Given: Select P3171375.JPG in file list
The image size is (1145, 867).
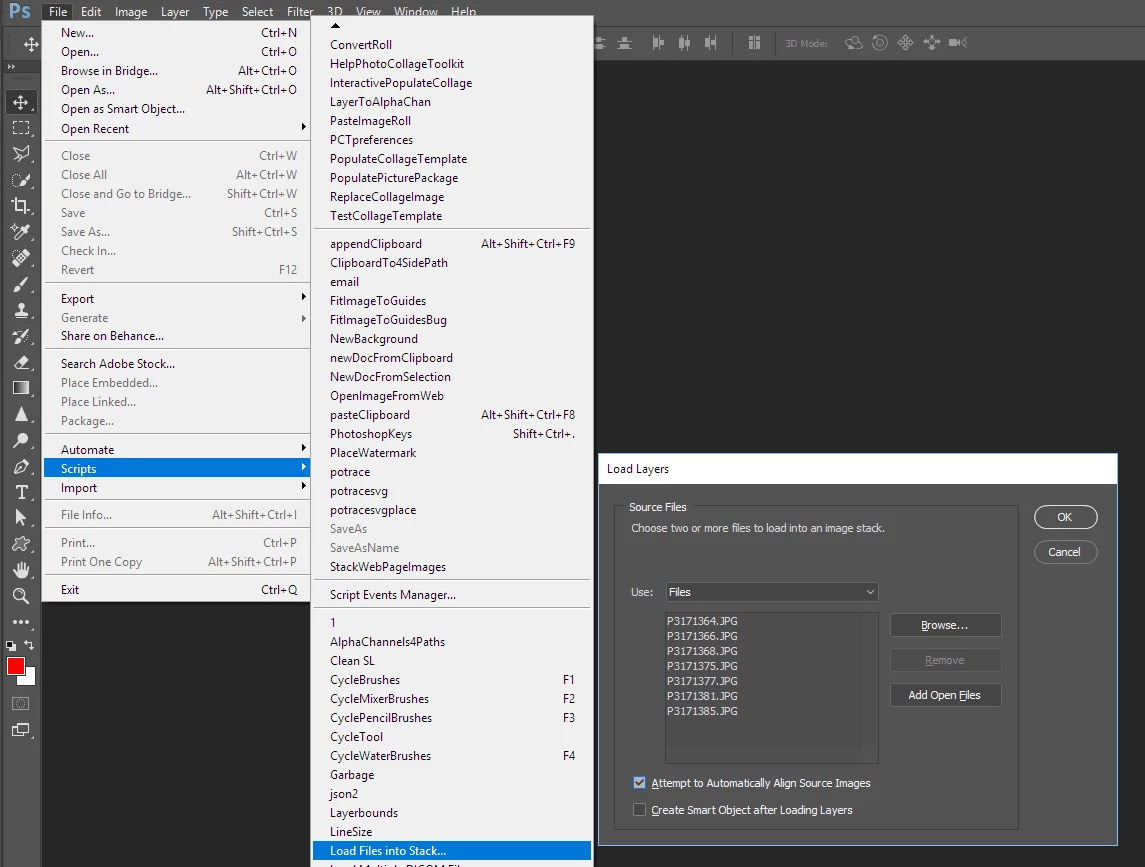Looking at the screenshot, I should (702, 666).
